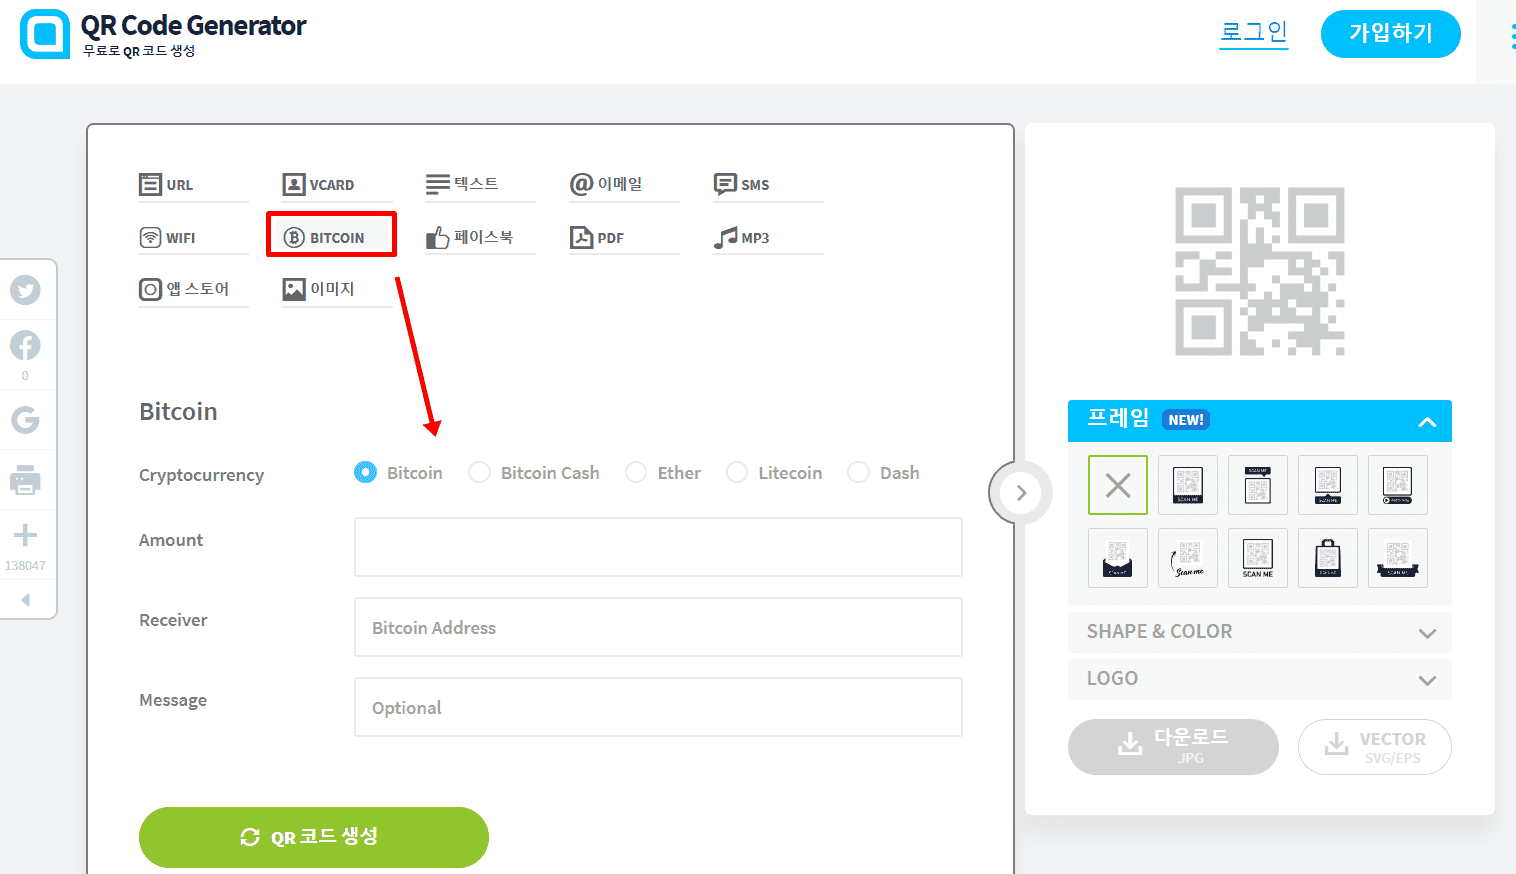Select the VCARD QR type

pos(336,185)
